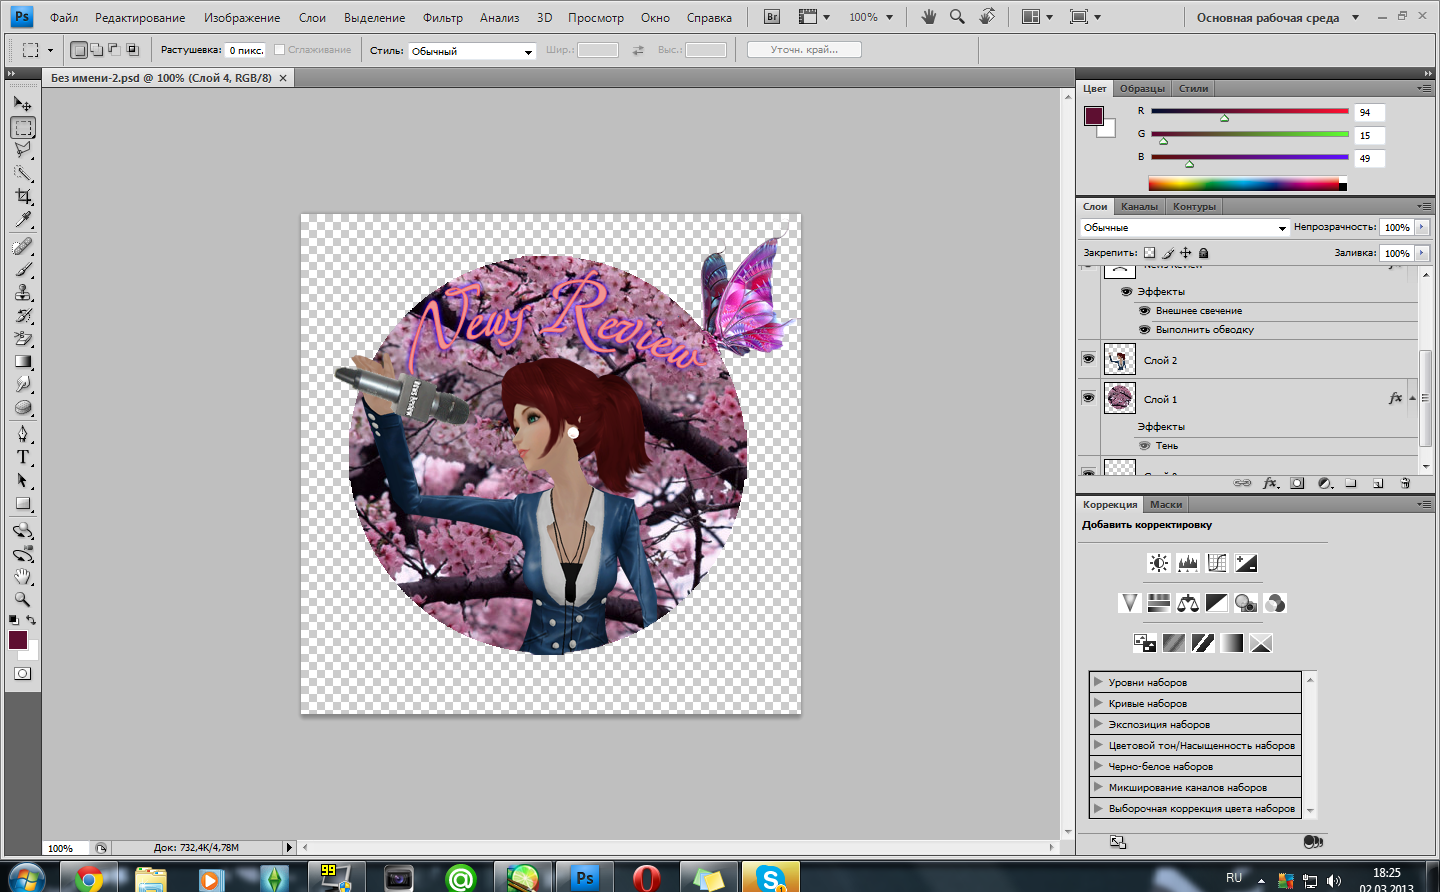
Task: Toggle visibility of Слой 1 layer
Action: [1088, 398]
